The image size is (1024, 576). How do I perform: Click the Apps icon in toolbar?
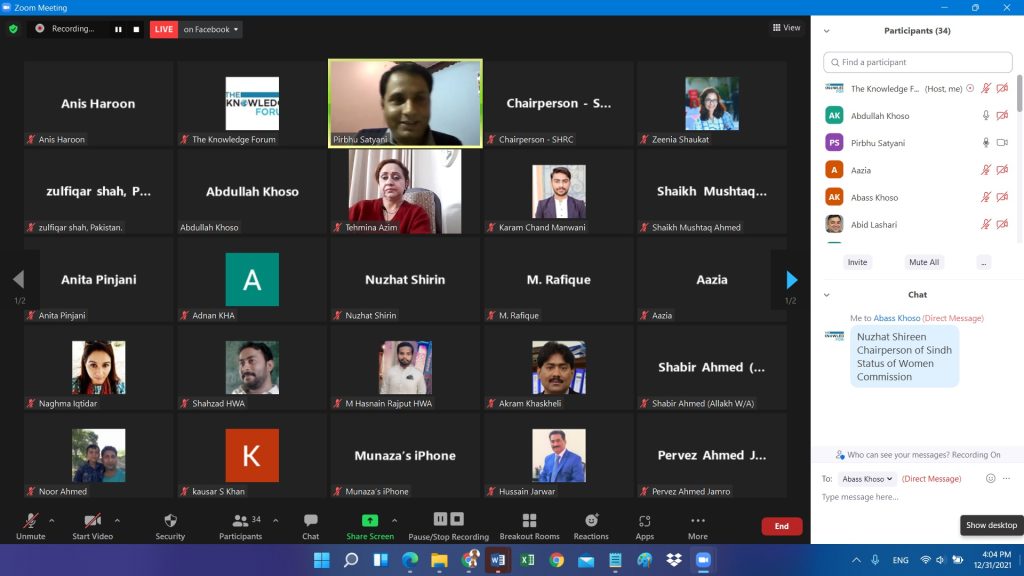[645, 521]
